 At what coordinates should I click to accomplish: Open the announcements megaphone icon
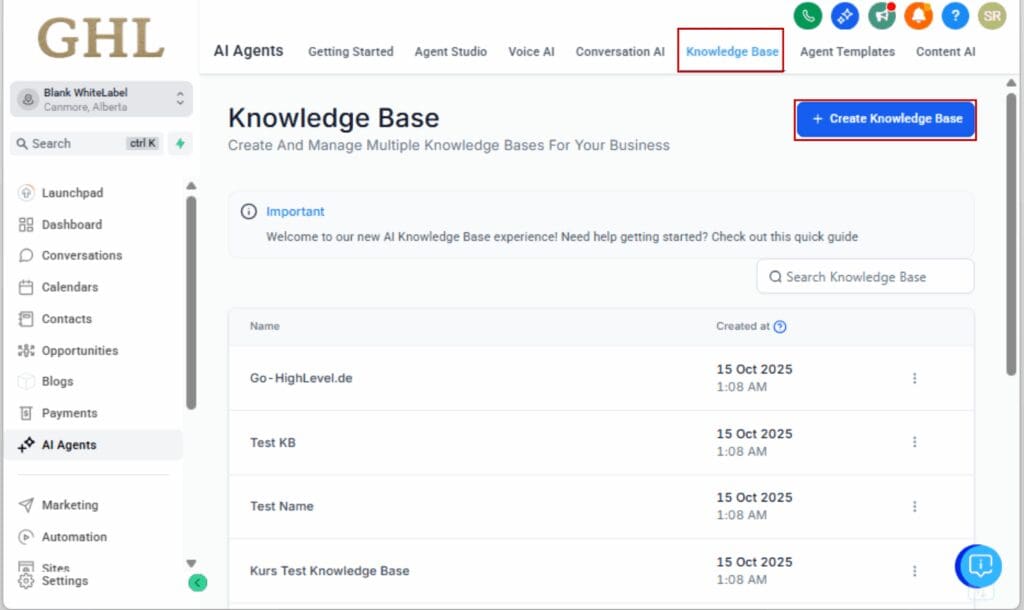click(881, 16)
